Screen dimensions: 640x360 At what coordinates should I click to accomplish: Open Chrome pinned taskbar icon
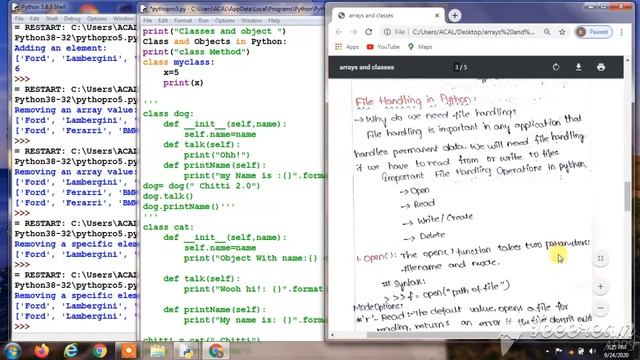pos(100,351)
